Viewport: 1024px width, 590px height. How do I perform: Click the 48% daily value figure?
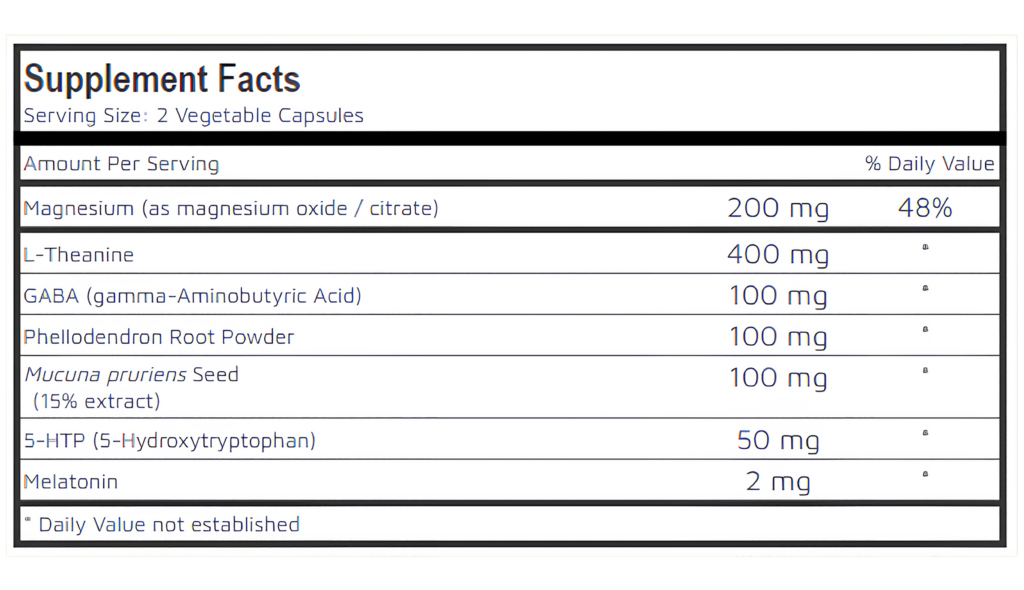925,208
